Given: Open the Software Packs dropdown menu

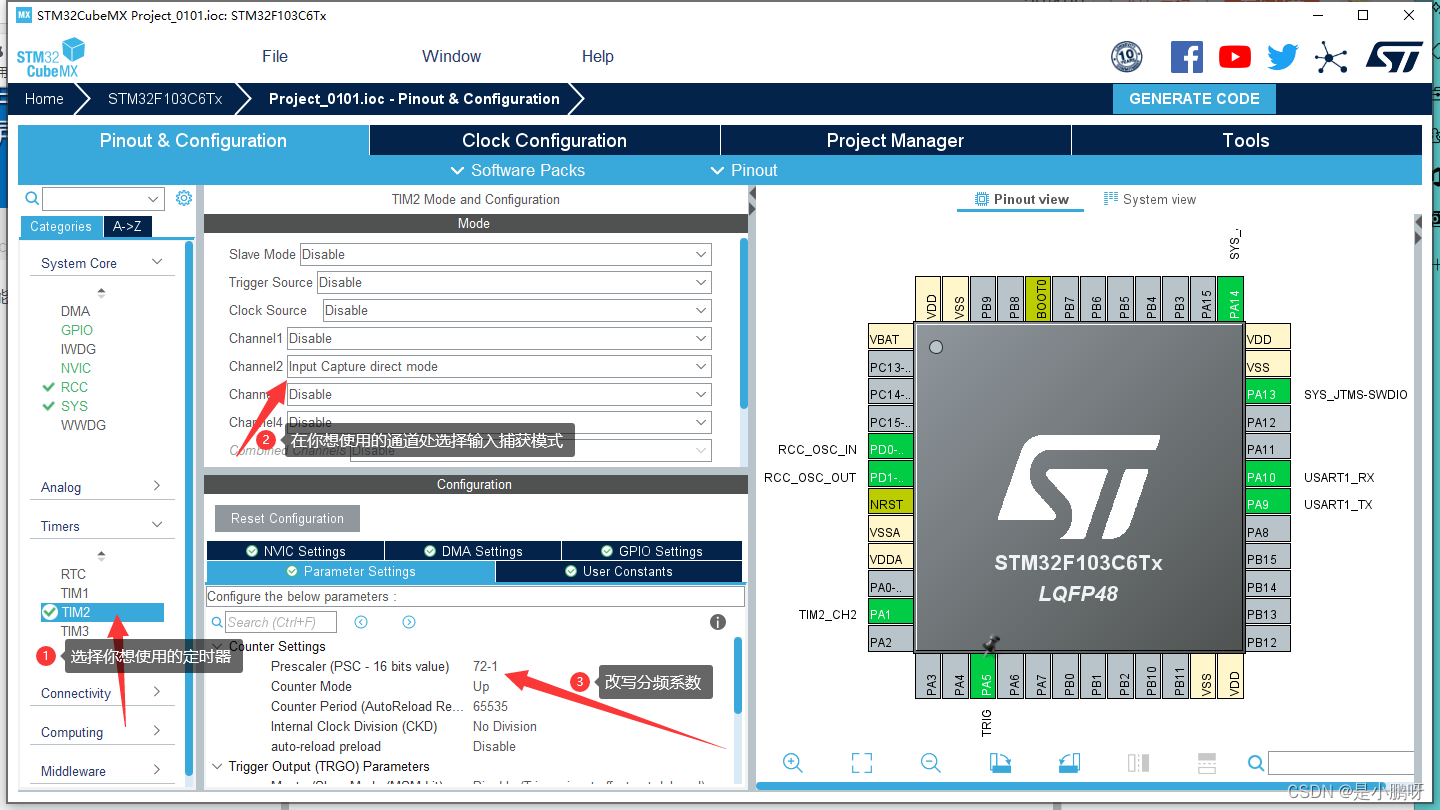Looking at the screenshot, I should point(517,170).
